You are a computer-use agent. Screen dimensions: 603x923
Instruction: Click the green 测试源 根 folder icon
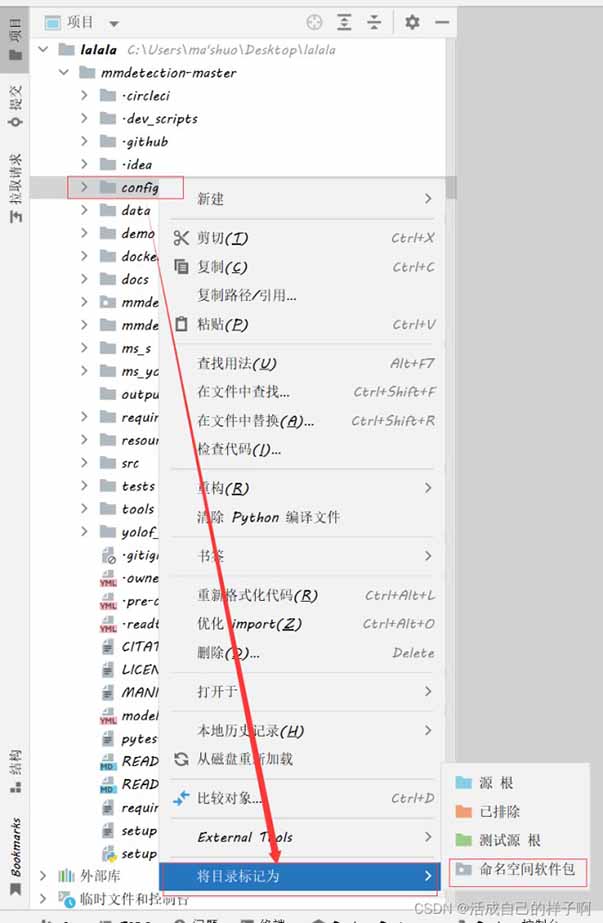click(x=464, y=840)
